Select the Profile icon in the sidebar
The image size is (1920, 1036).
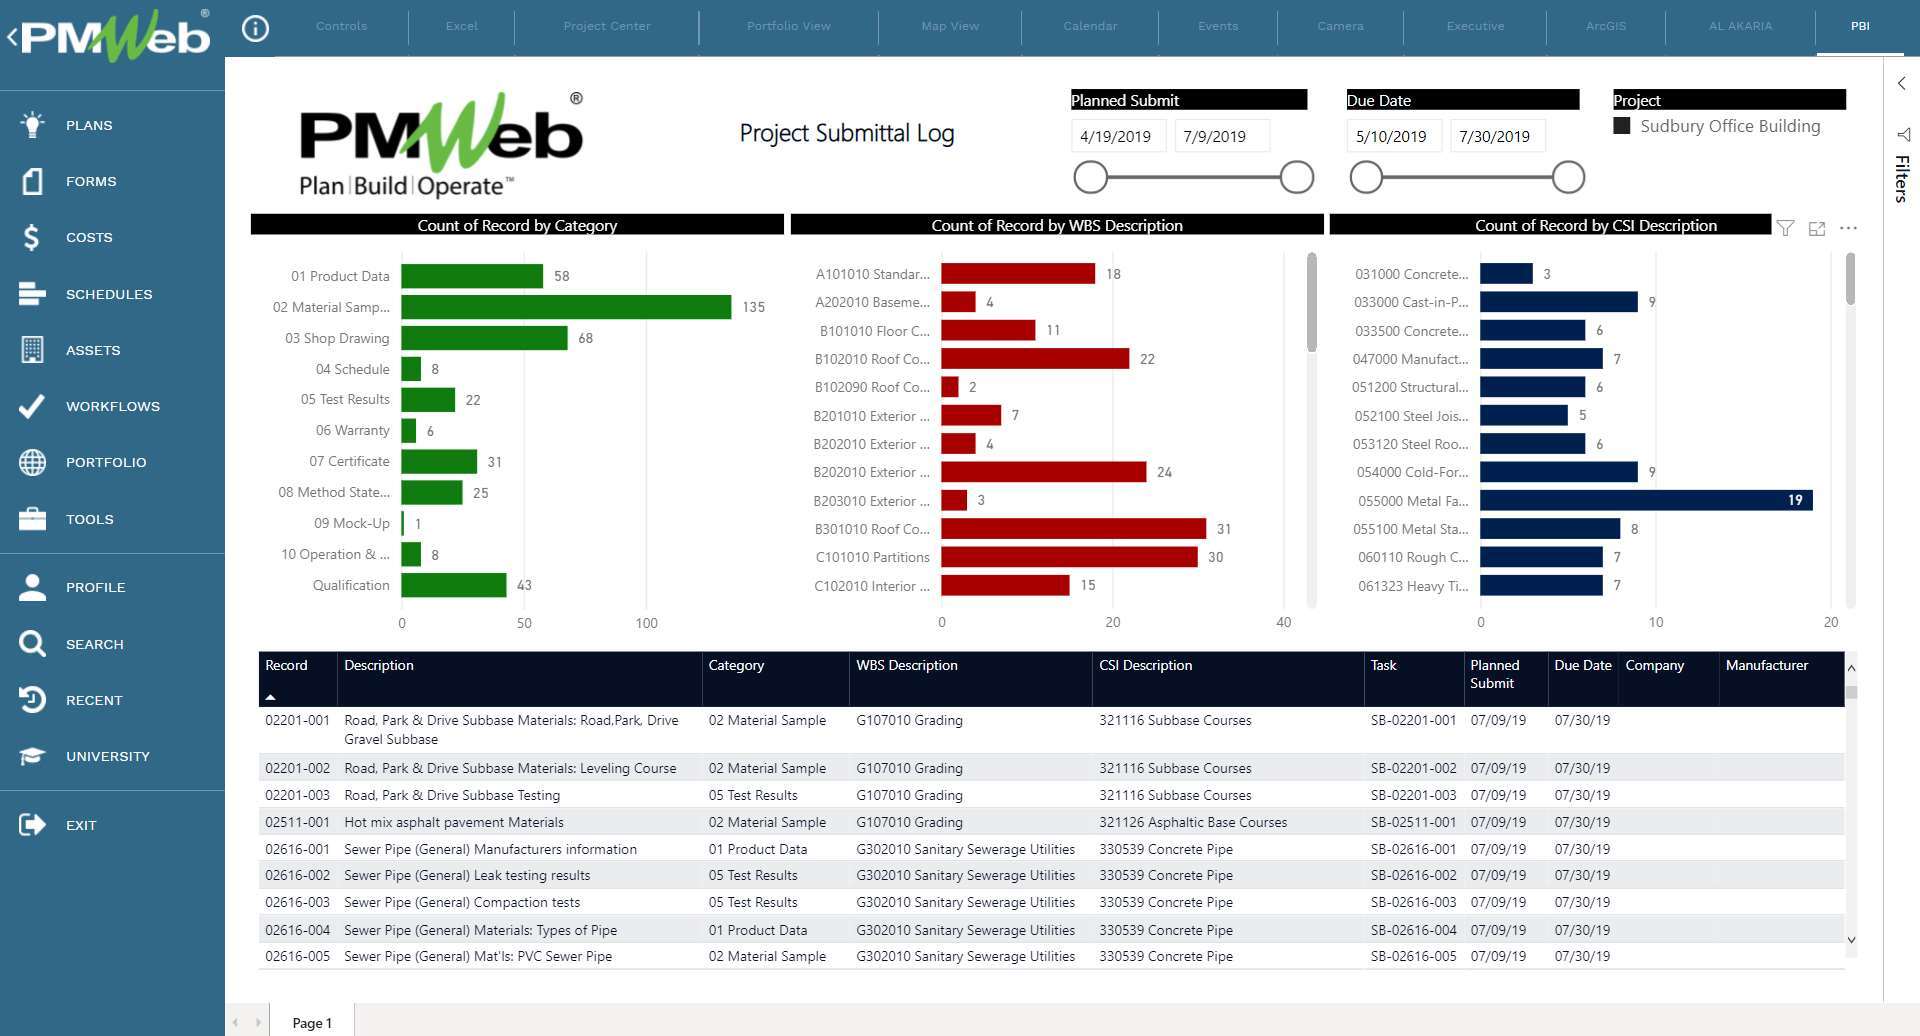pyautogui.click(x=31, y=587)
